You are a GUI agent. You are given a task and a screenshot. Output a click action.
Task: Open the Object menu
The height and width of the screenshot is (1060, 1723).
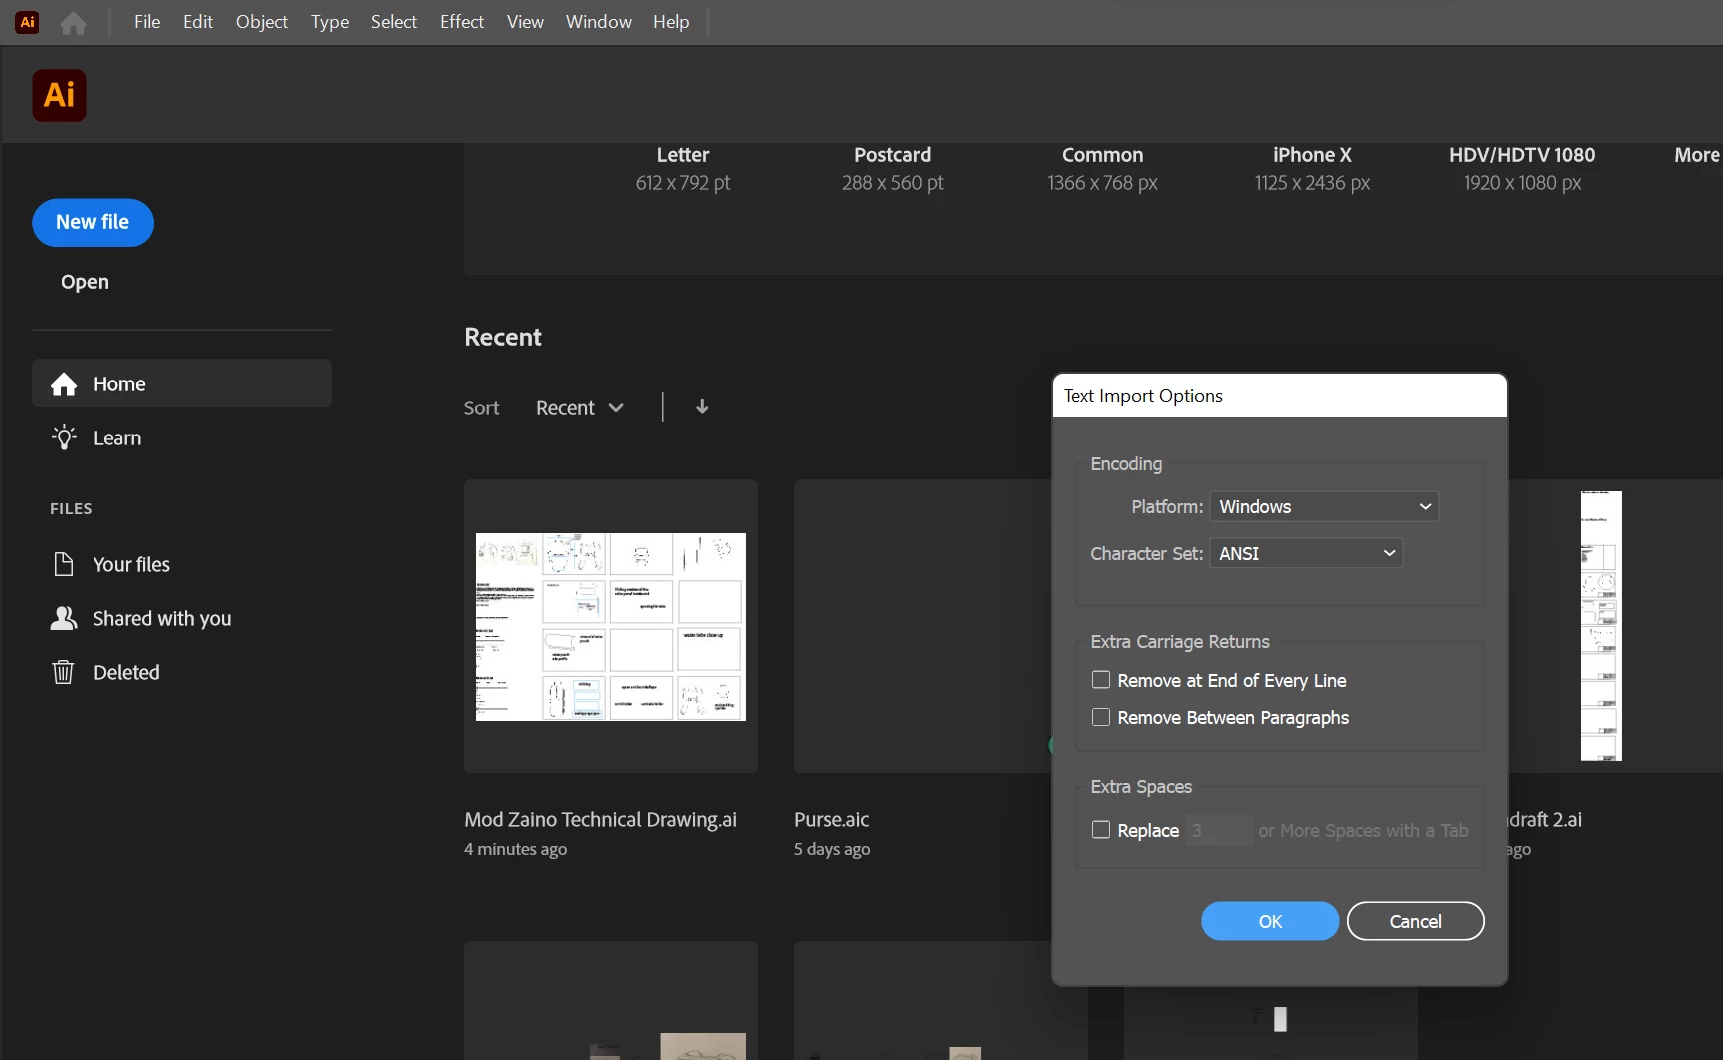[262, 22]
